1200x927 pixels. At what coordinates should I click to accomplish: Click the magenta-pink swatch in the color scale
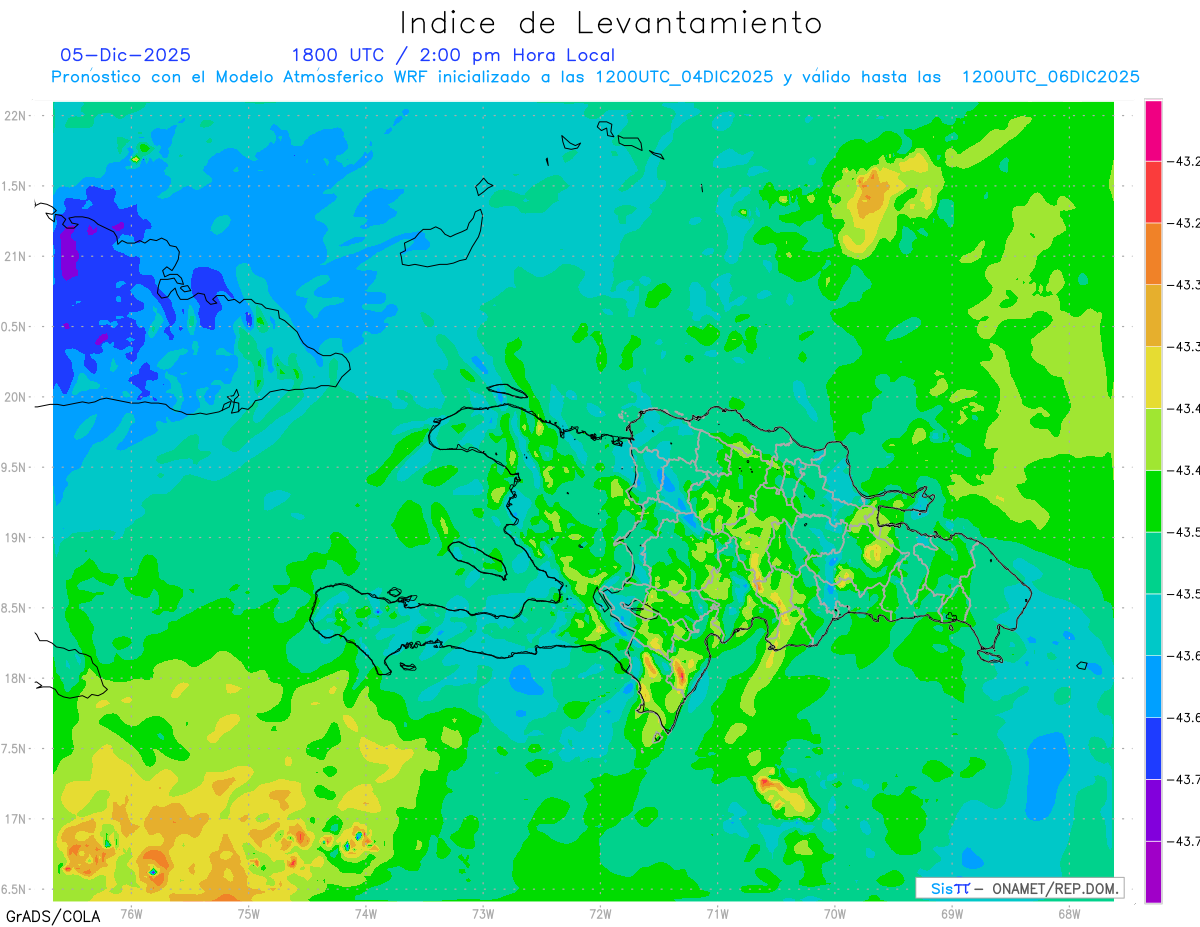(1153, 129)
